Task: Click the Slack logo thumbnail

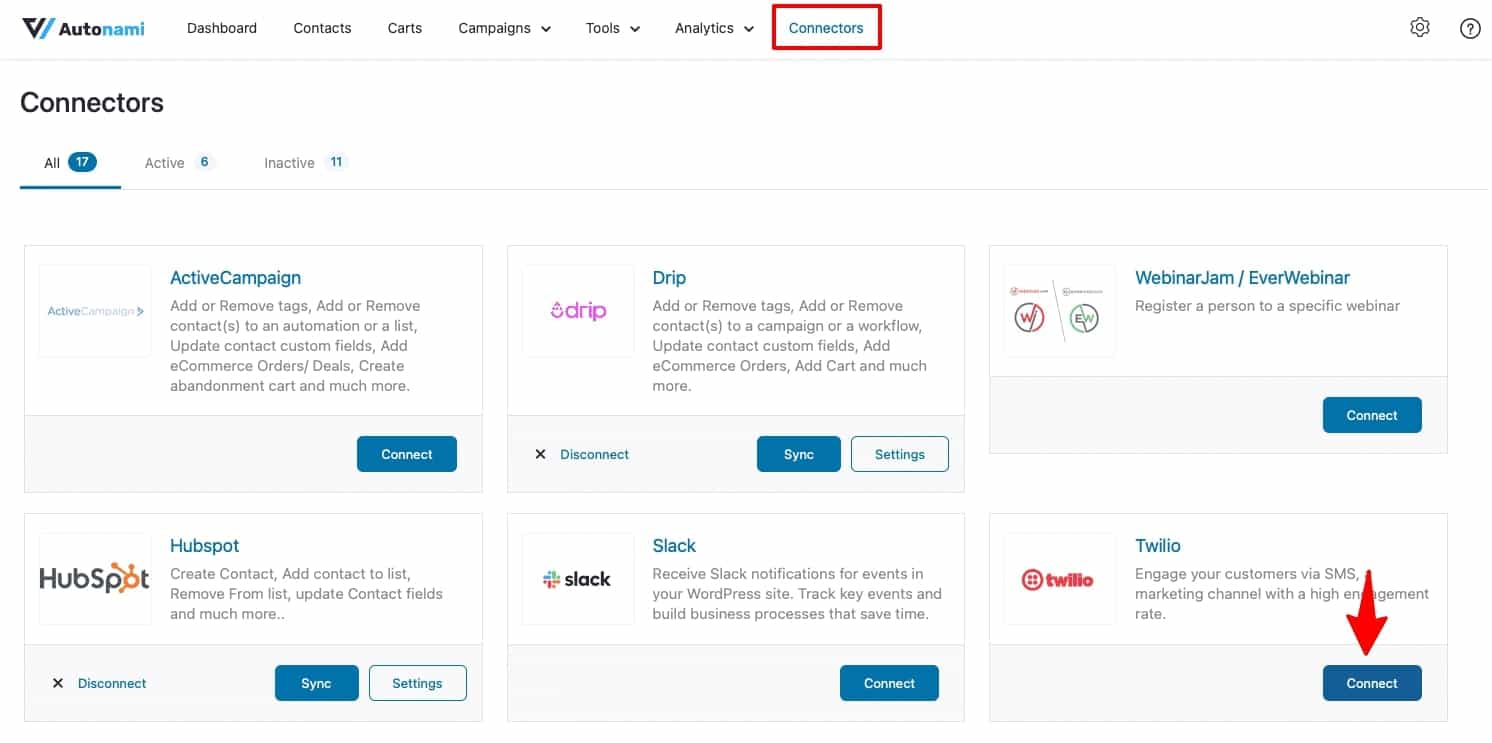Action: coord(578,579)
